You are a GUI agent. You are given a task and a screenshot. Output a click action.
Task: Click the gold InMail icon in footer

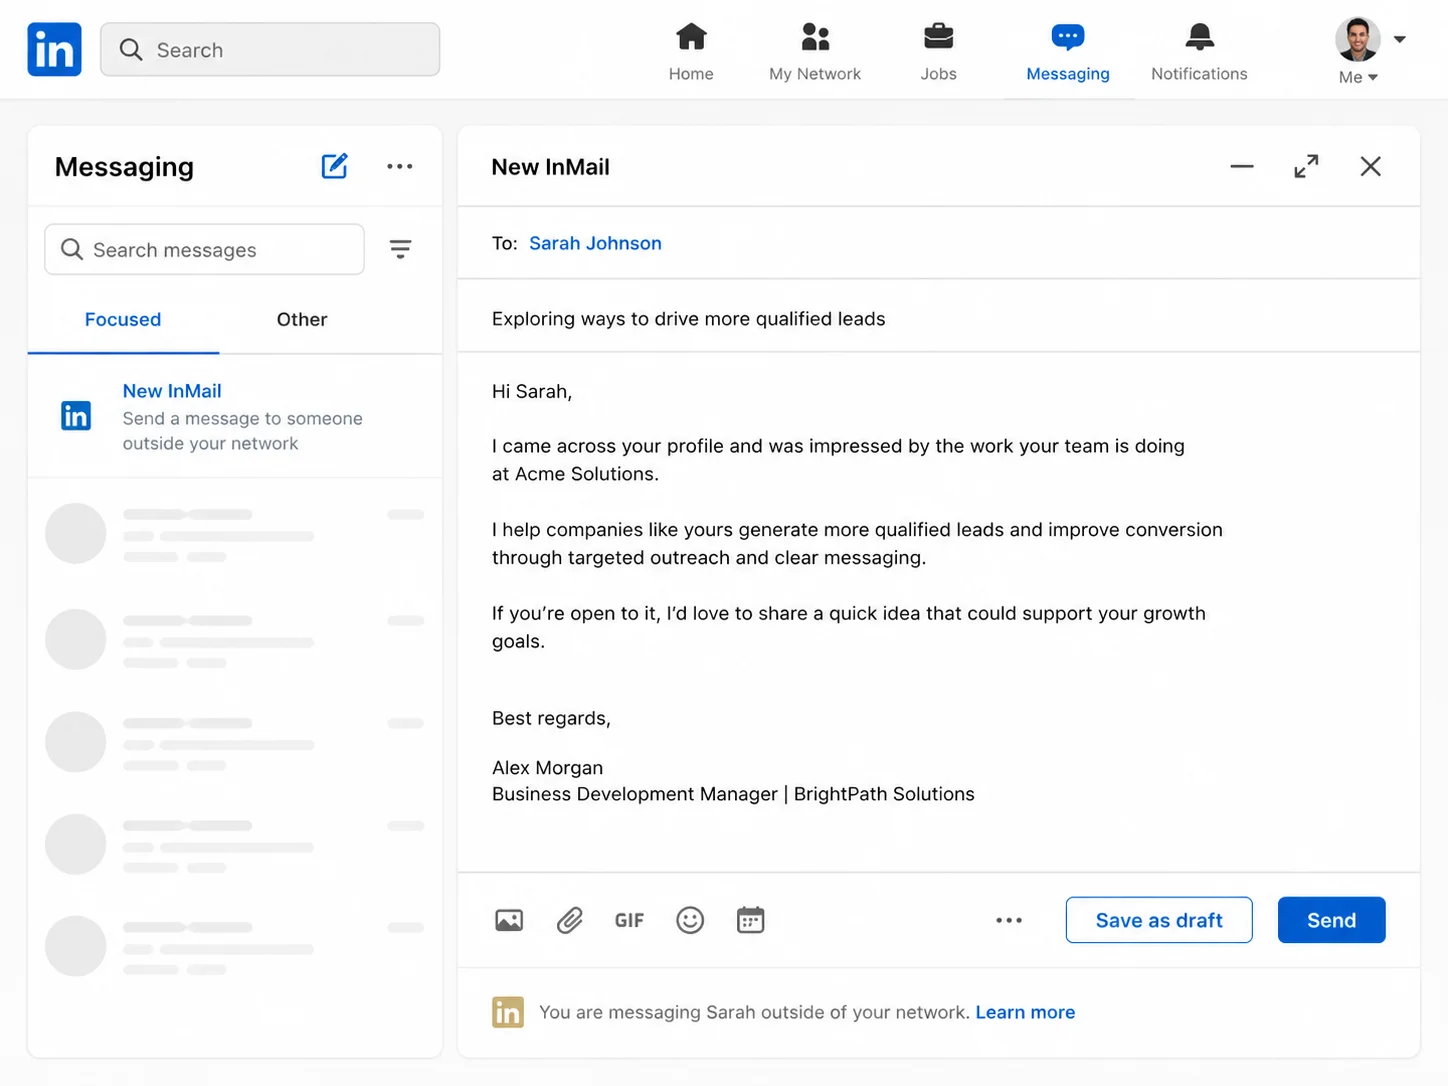point(508,1012)
